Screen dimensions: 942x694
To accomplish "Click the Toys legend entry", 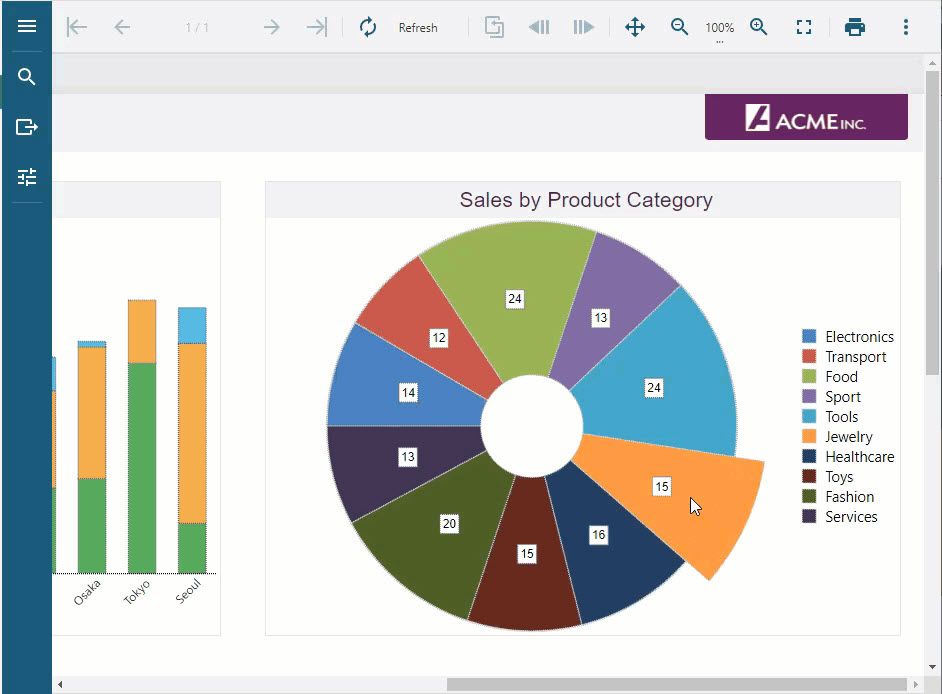I will pyautogui.click(x=828, y=476).
